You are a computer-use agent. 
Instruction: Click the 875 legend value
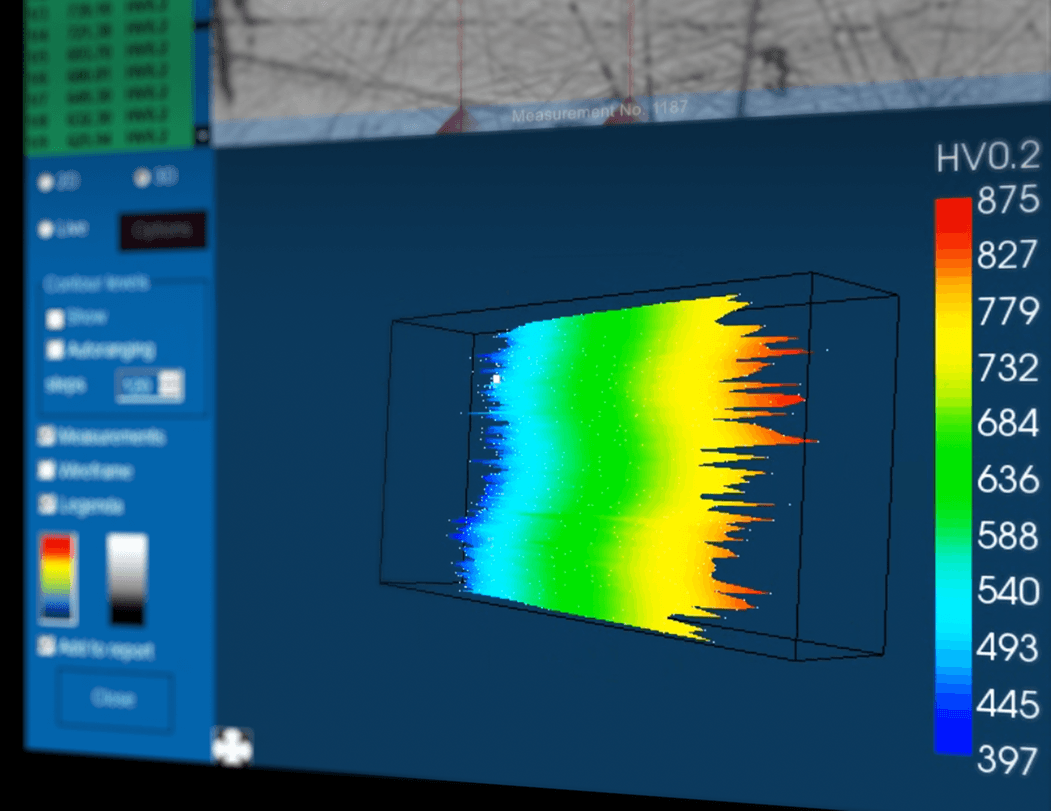(1007, 200)
